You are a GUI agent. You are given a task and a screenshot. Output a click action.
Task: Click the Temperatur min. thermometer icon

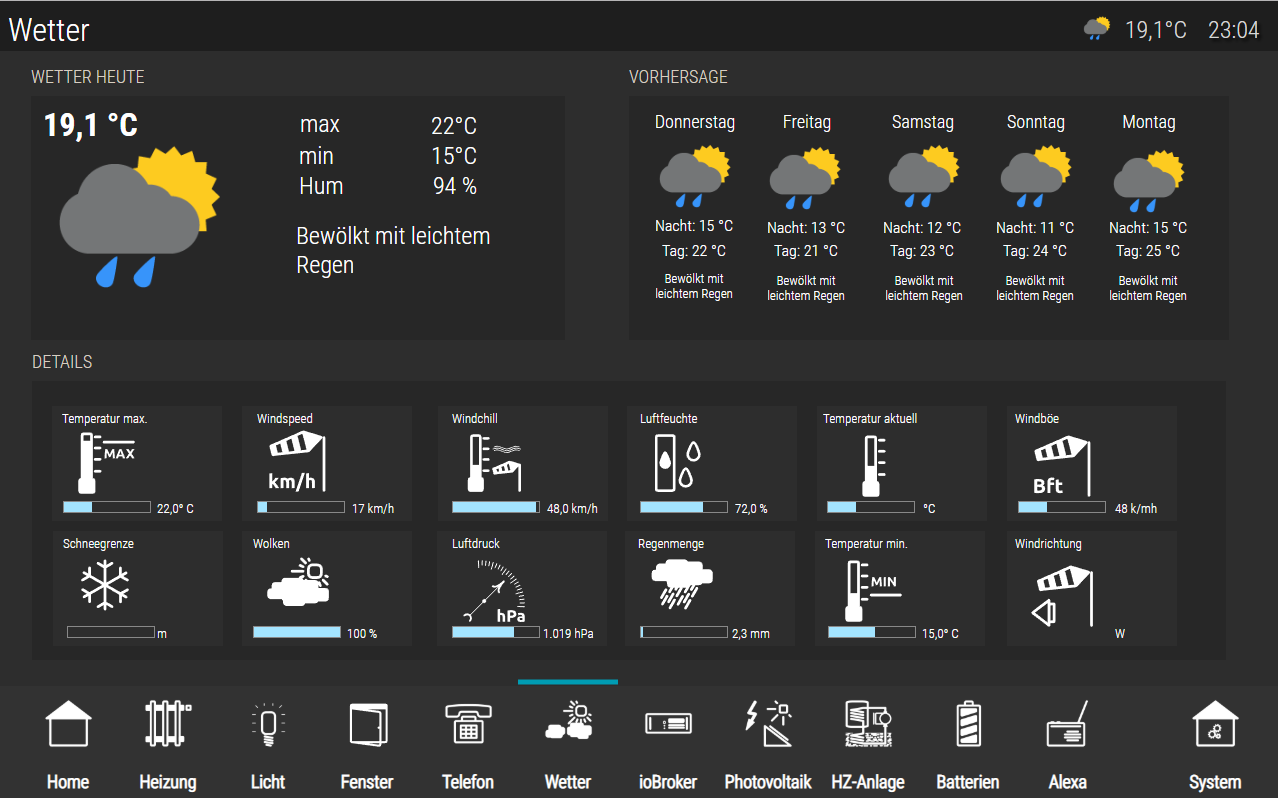tap(872, 591)
